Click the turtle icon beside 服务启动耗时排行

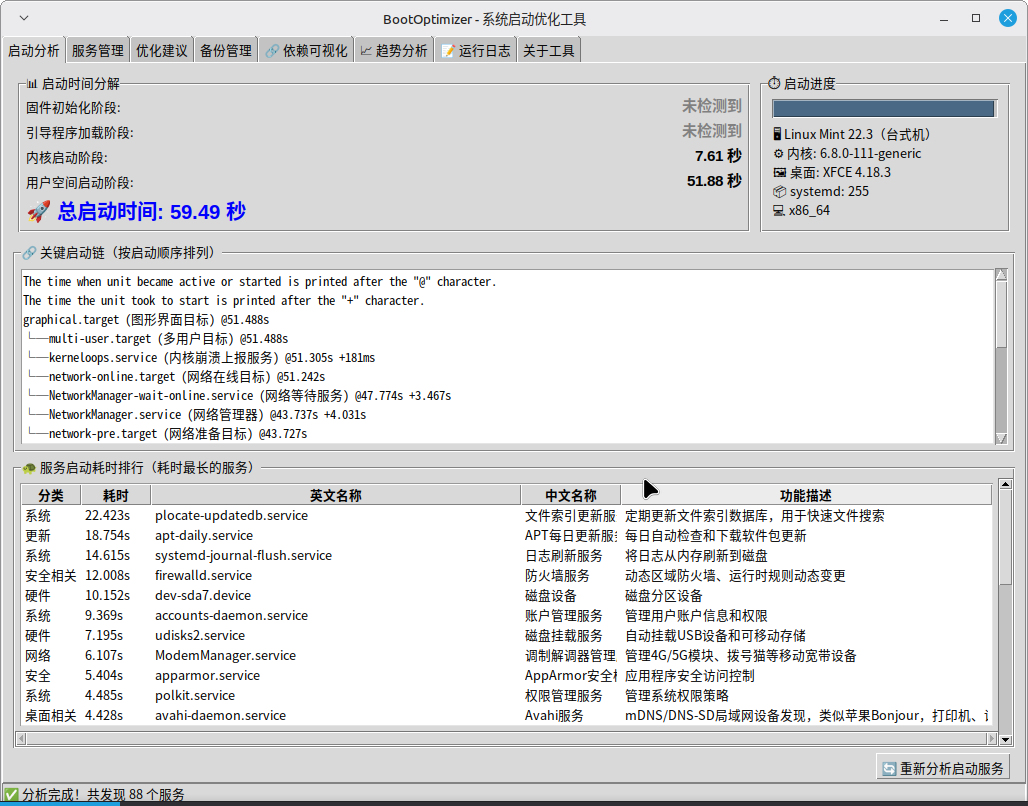(29, 468)
